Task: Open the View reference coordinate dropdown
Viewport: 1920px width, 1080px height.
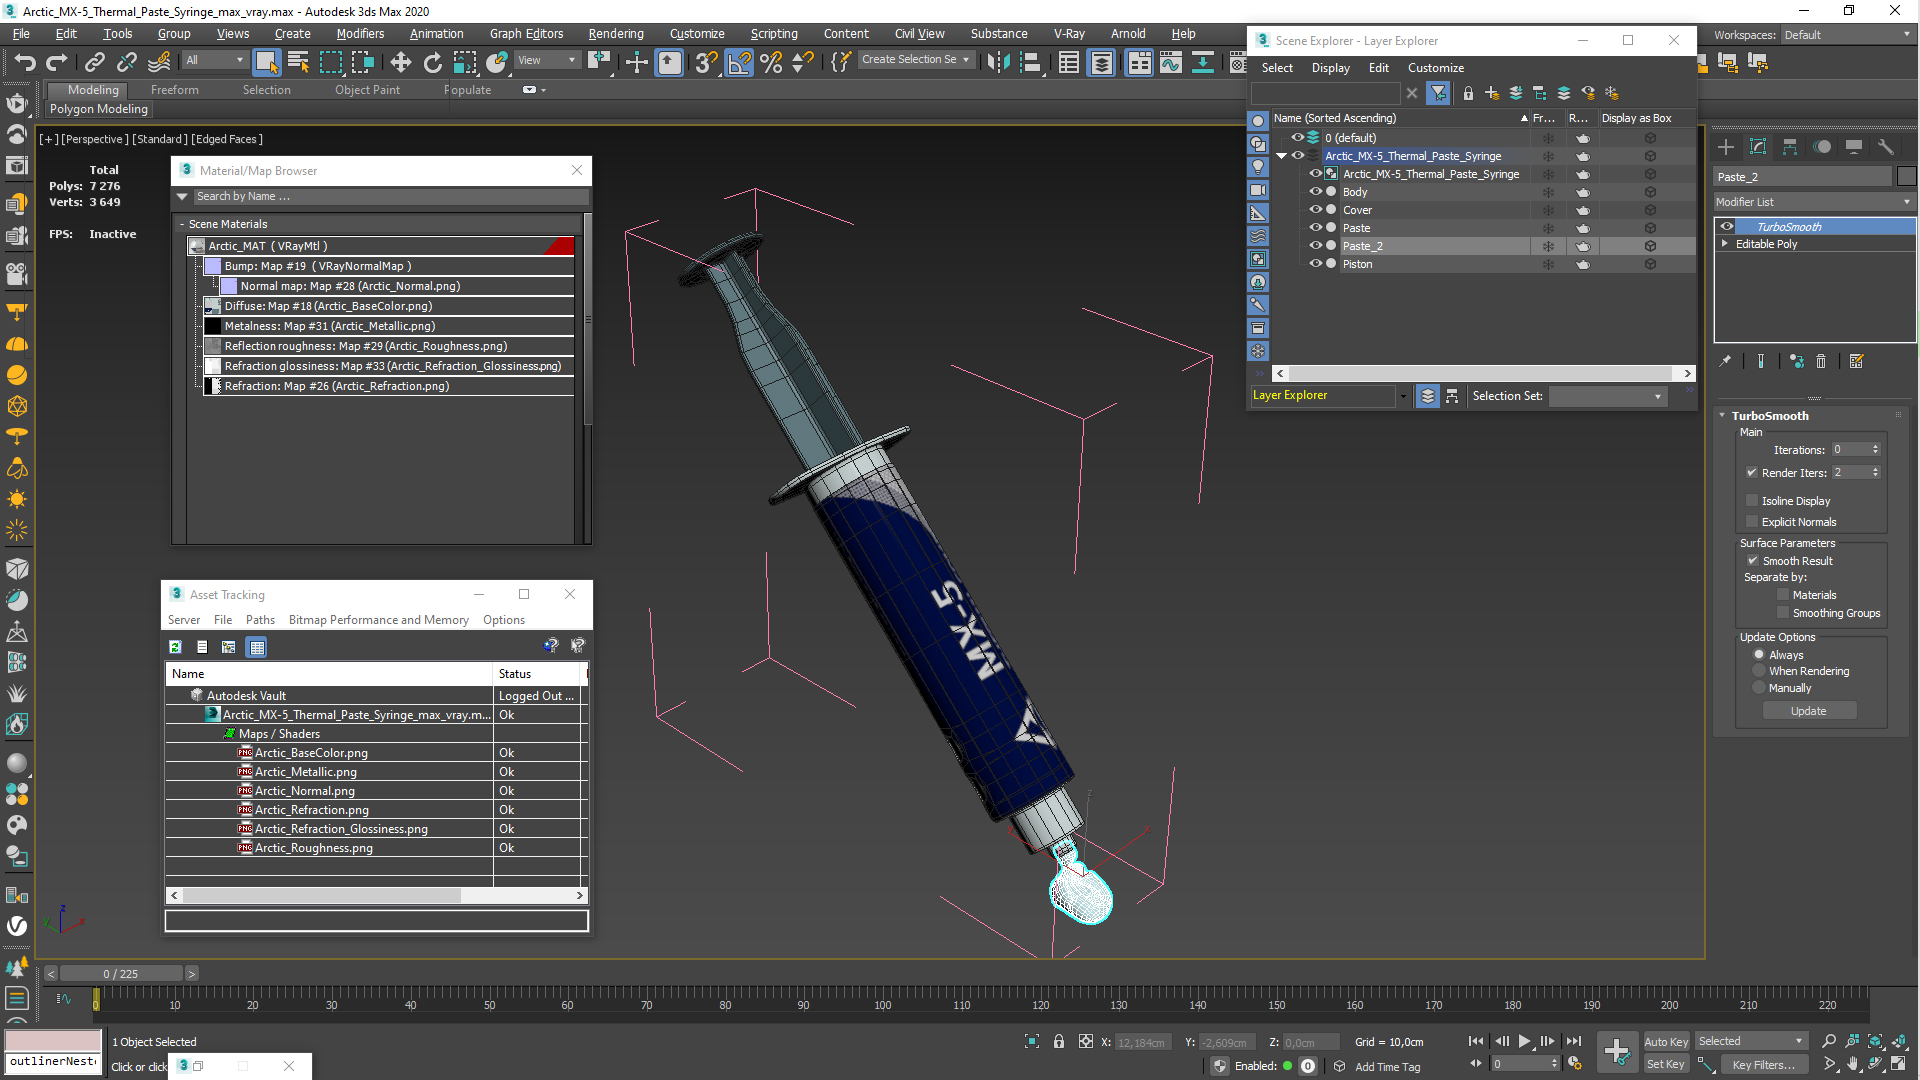Action: tap(546, 60)
